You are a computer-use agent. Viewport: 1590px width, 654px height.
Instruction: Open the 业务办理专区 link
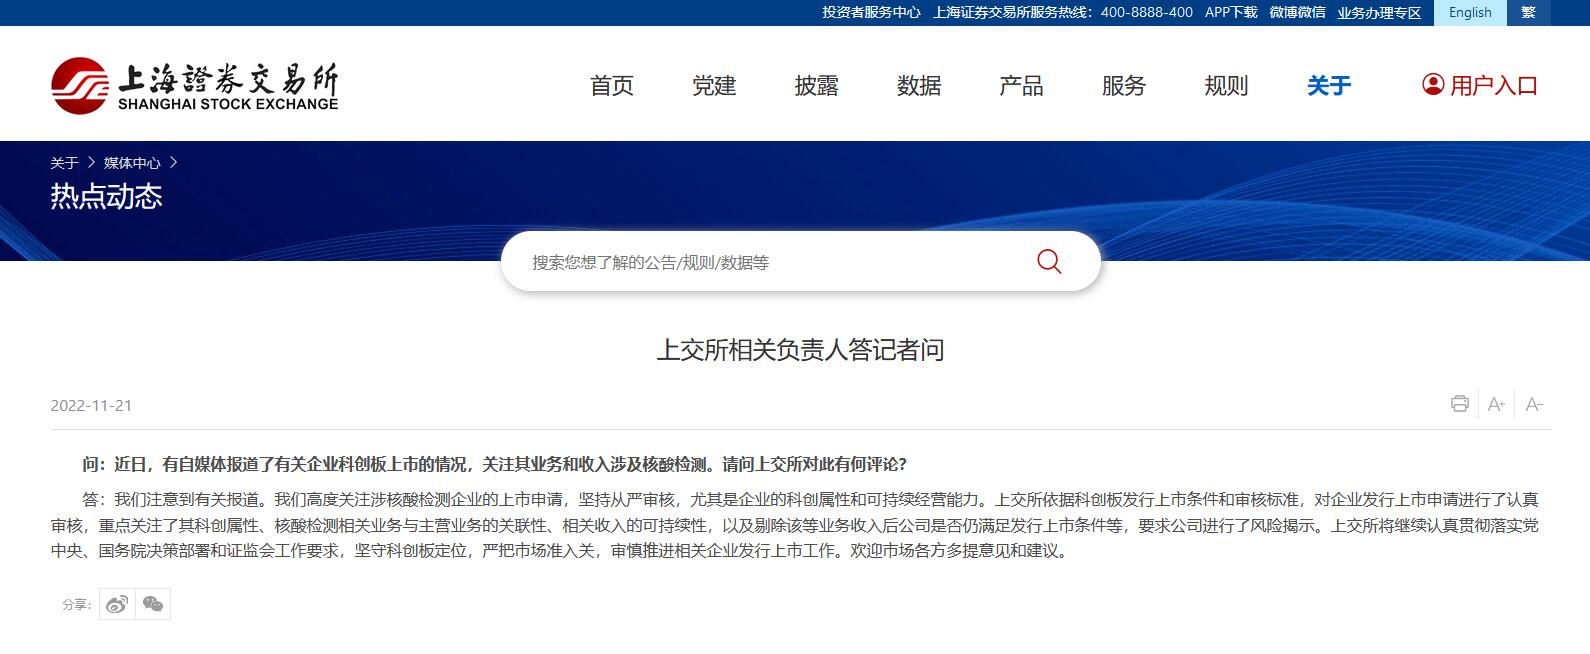tap(1379, 12)
